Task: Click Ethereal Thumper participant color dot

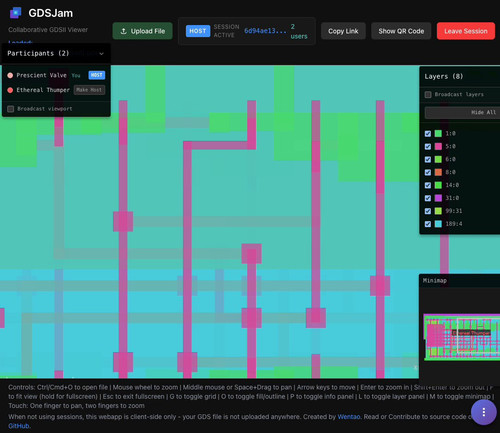Action: 10,90
